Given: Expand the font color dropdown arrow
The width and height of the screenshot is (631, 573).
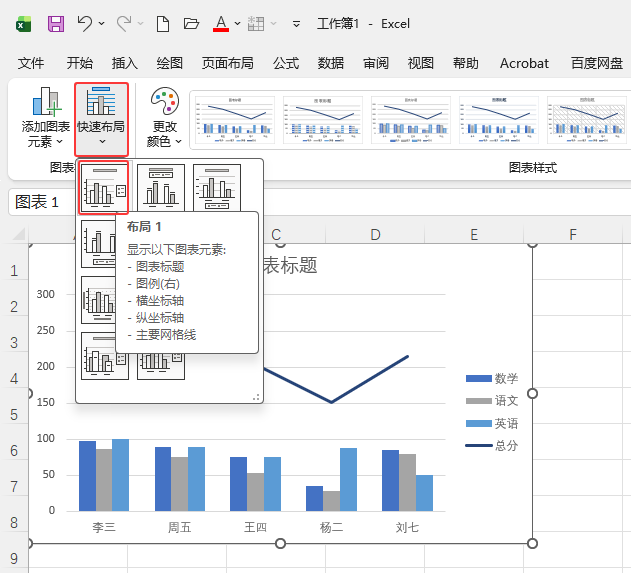Looking at the screenshot, I should (x=237, y=24).
